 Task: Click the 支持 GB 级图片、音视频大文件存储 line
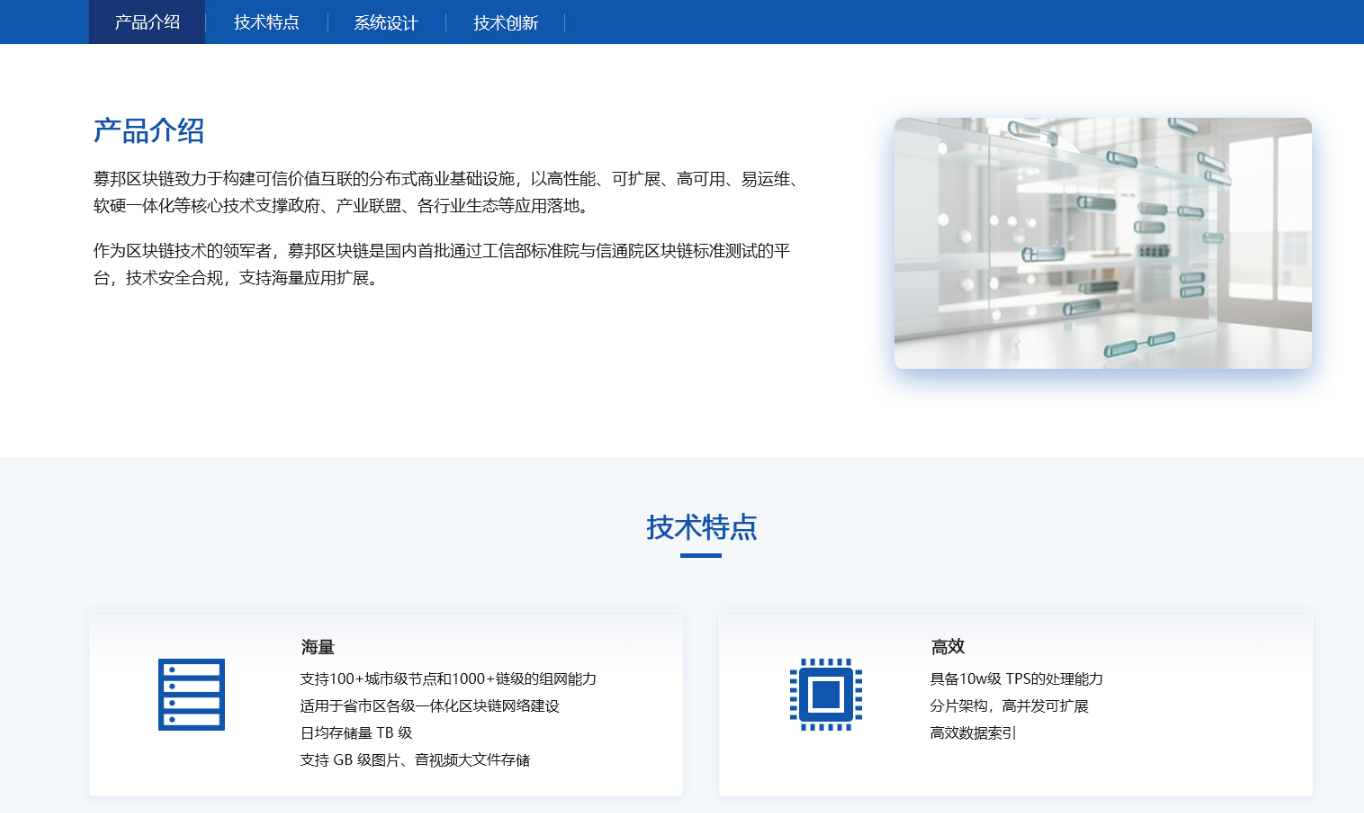(x=414, y=760)
